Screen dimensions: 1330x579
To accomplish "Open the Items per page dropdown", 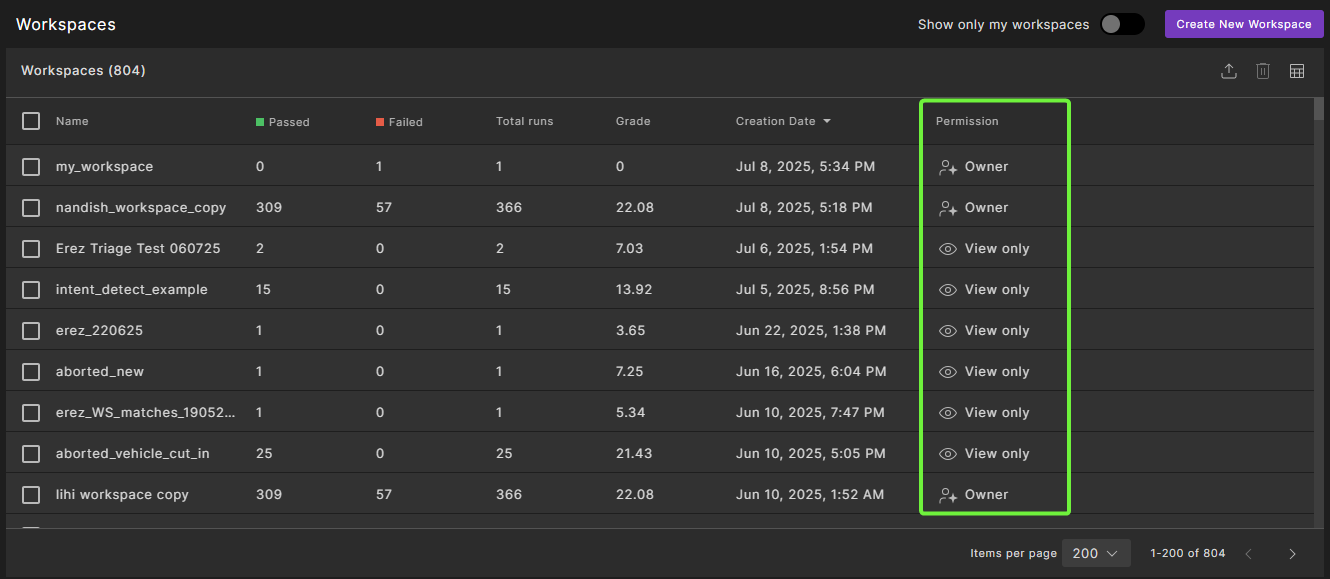I will (x=1095, y=554).
